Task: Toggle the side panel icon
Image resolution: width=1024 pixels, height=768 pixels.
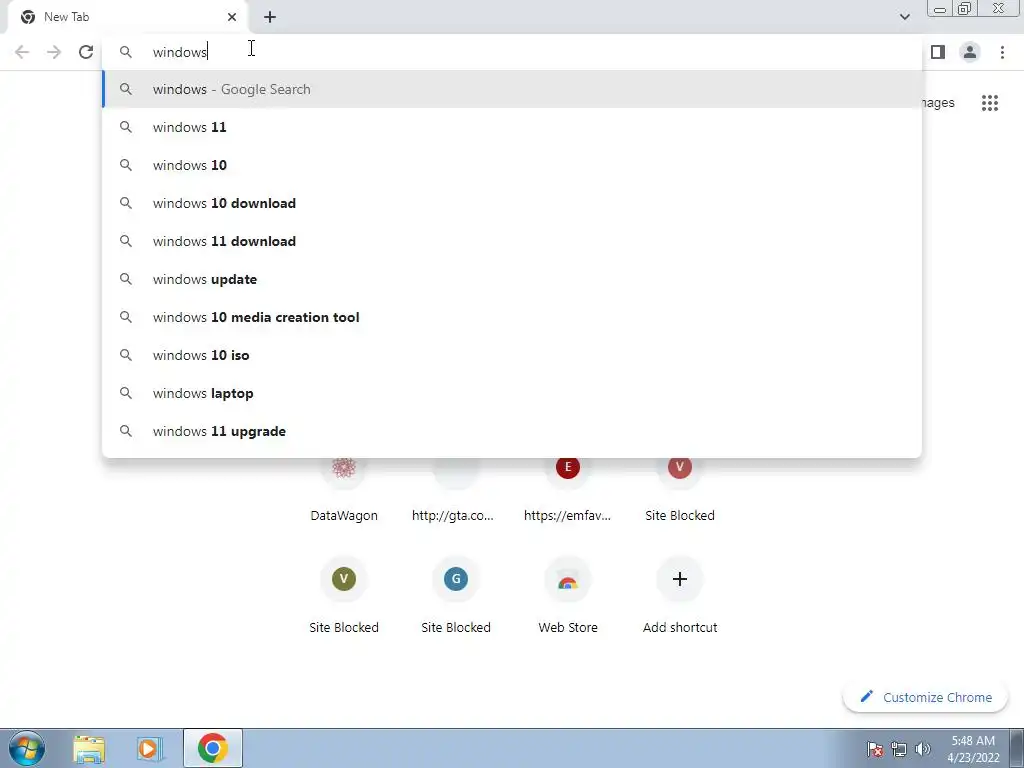Action: [x=938, y=52]
